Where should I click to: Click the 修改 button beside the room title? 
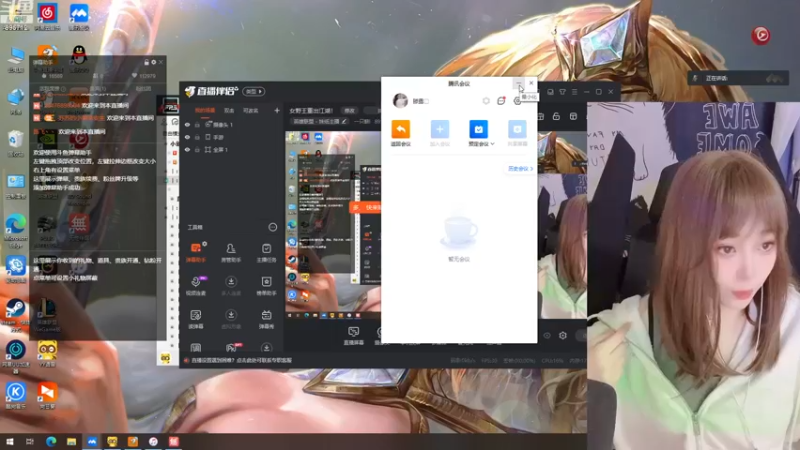[x=349, y=110]
